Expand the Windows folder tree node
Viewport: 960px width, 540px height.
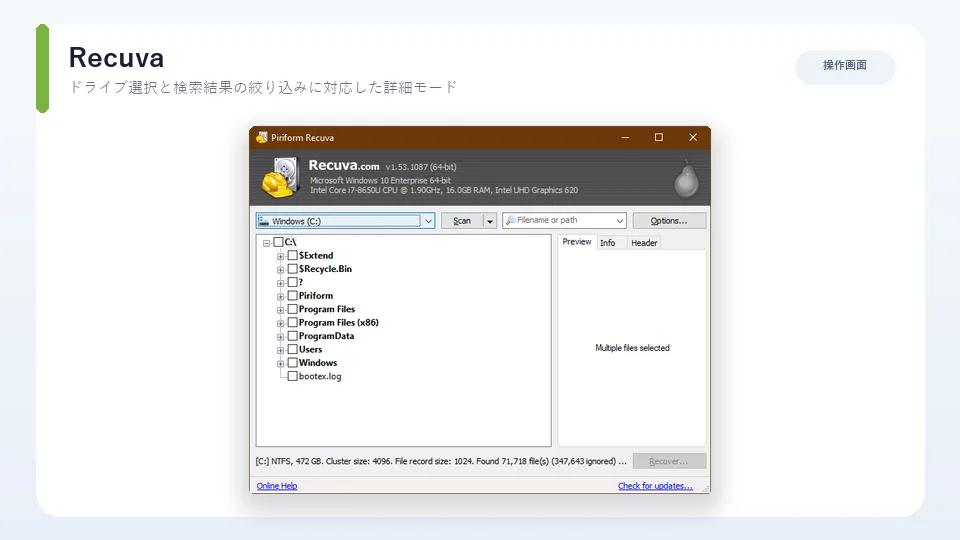[x=280, y=364]
